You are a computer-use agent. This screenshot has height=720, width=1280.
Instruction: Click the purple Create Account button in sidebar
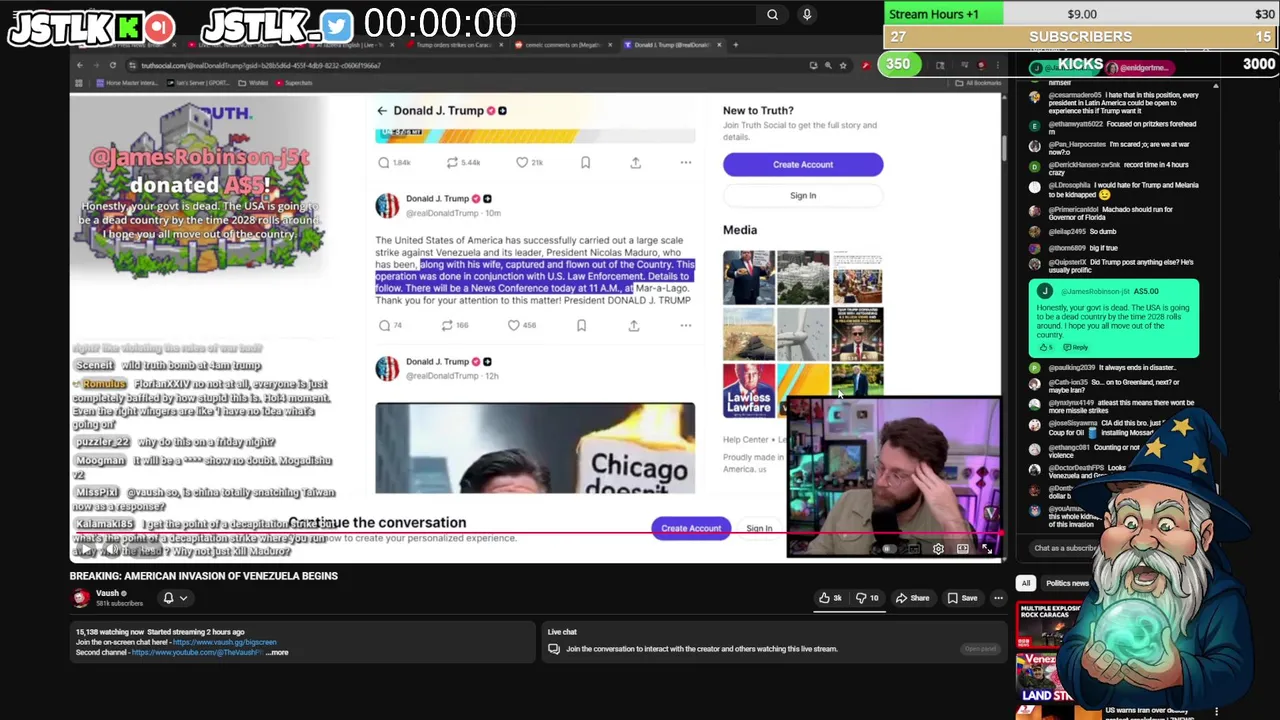tap(803, 164)
